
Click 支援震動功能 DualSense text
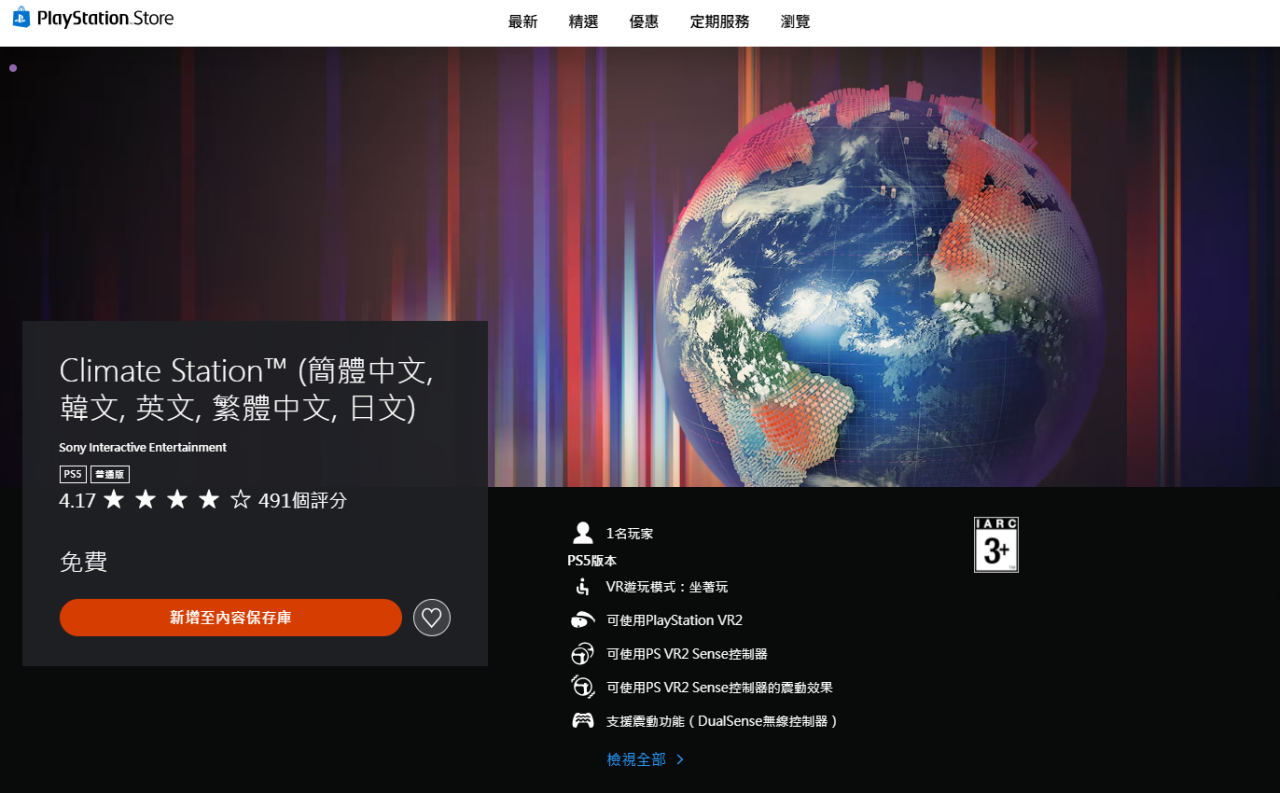pos(722,721)
